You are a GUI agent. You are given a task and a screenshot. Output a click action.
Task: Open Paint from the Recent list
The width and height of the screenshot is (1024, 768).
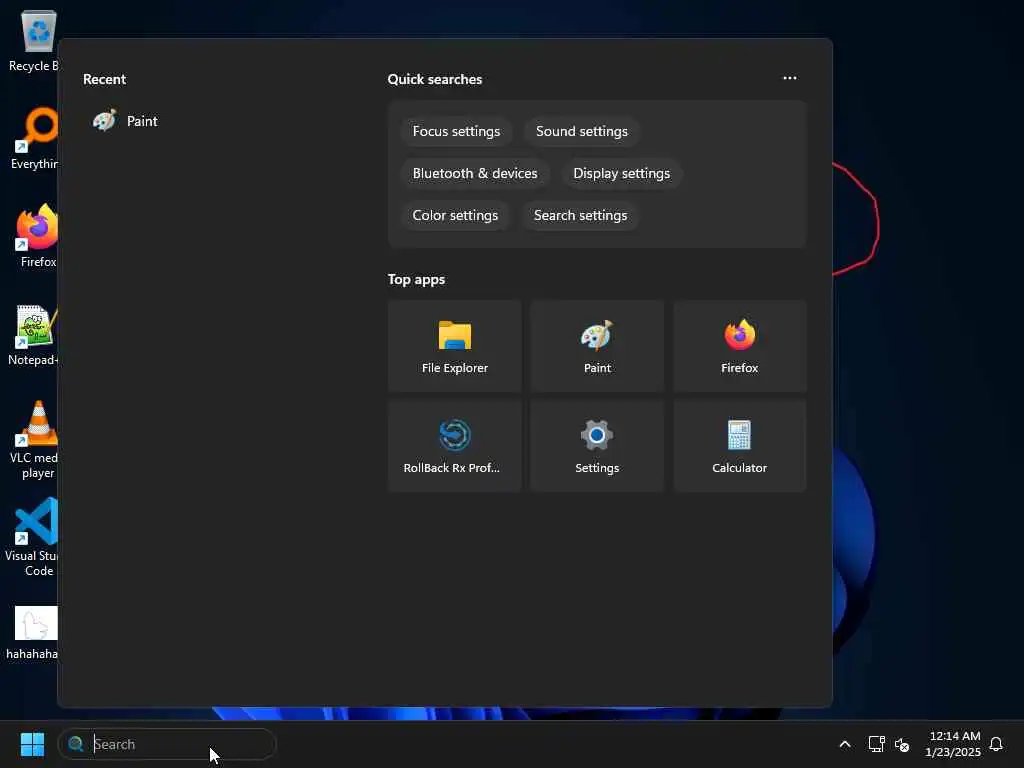coord(125,121)
